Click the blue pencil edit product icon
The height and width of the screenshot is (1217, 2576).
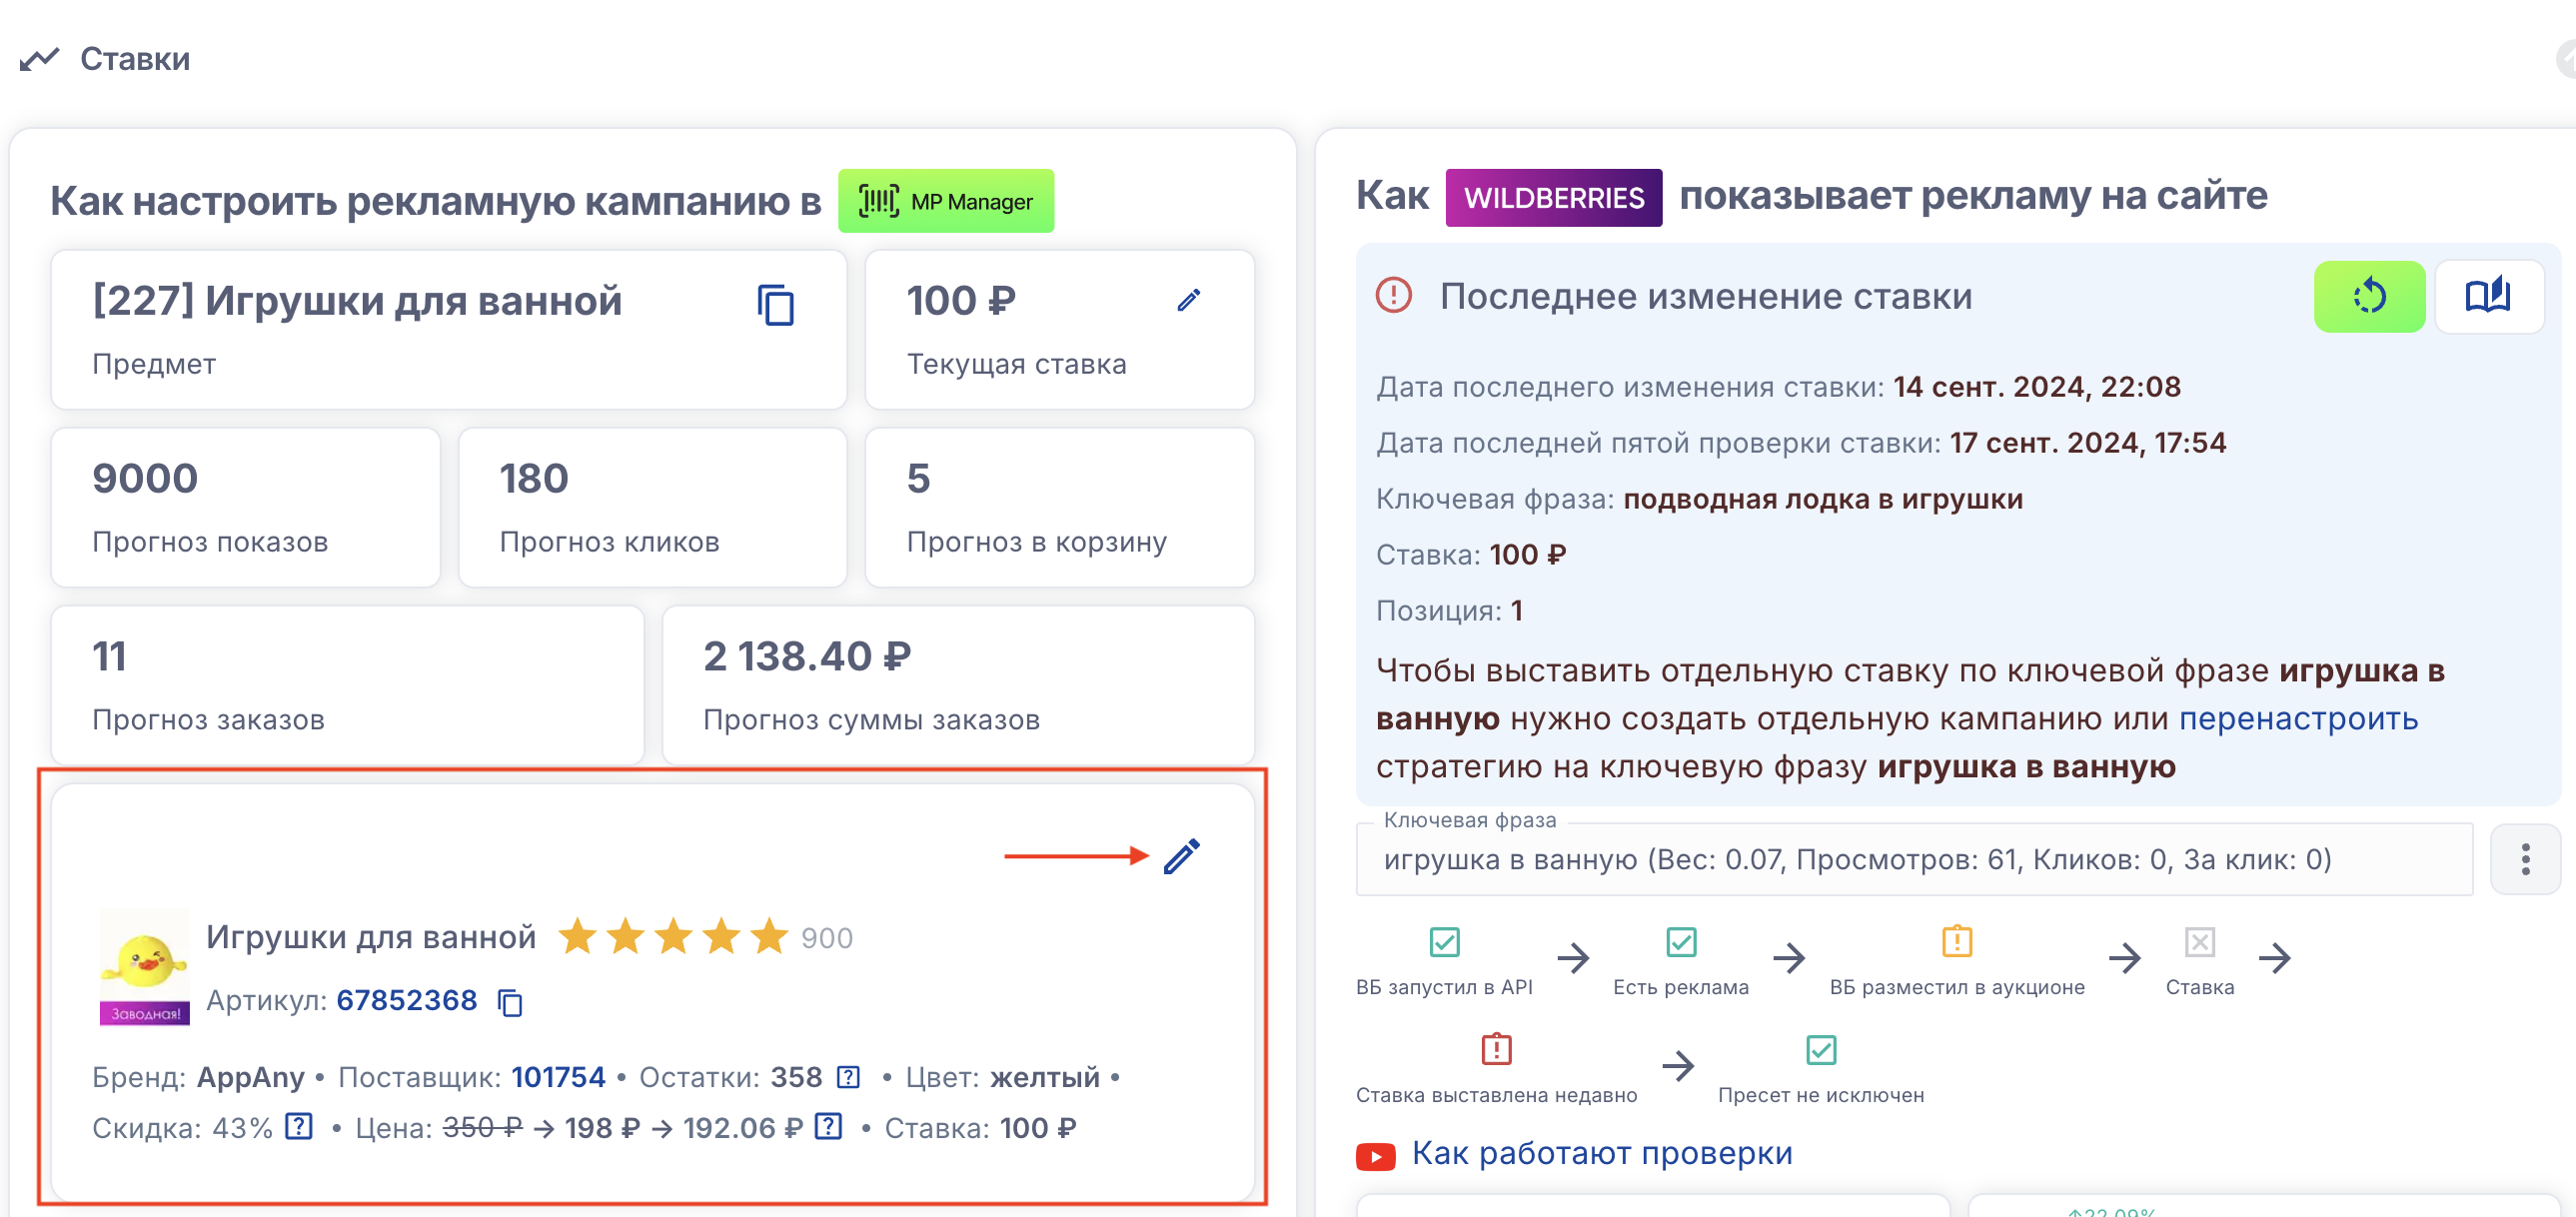1181,856
